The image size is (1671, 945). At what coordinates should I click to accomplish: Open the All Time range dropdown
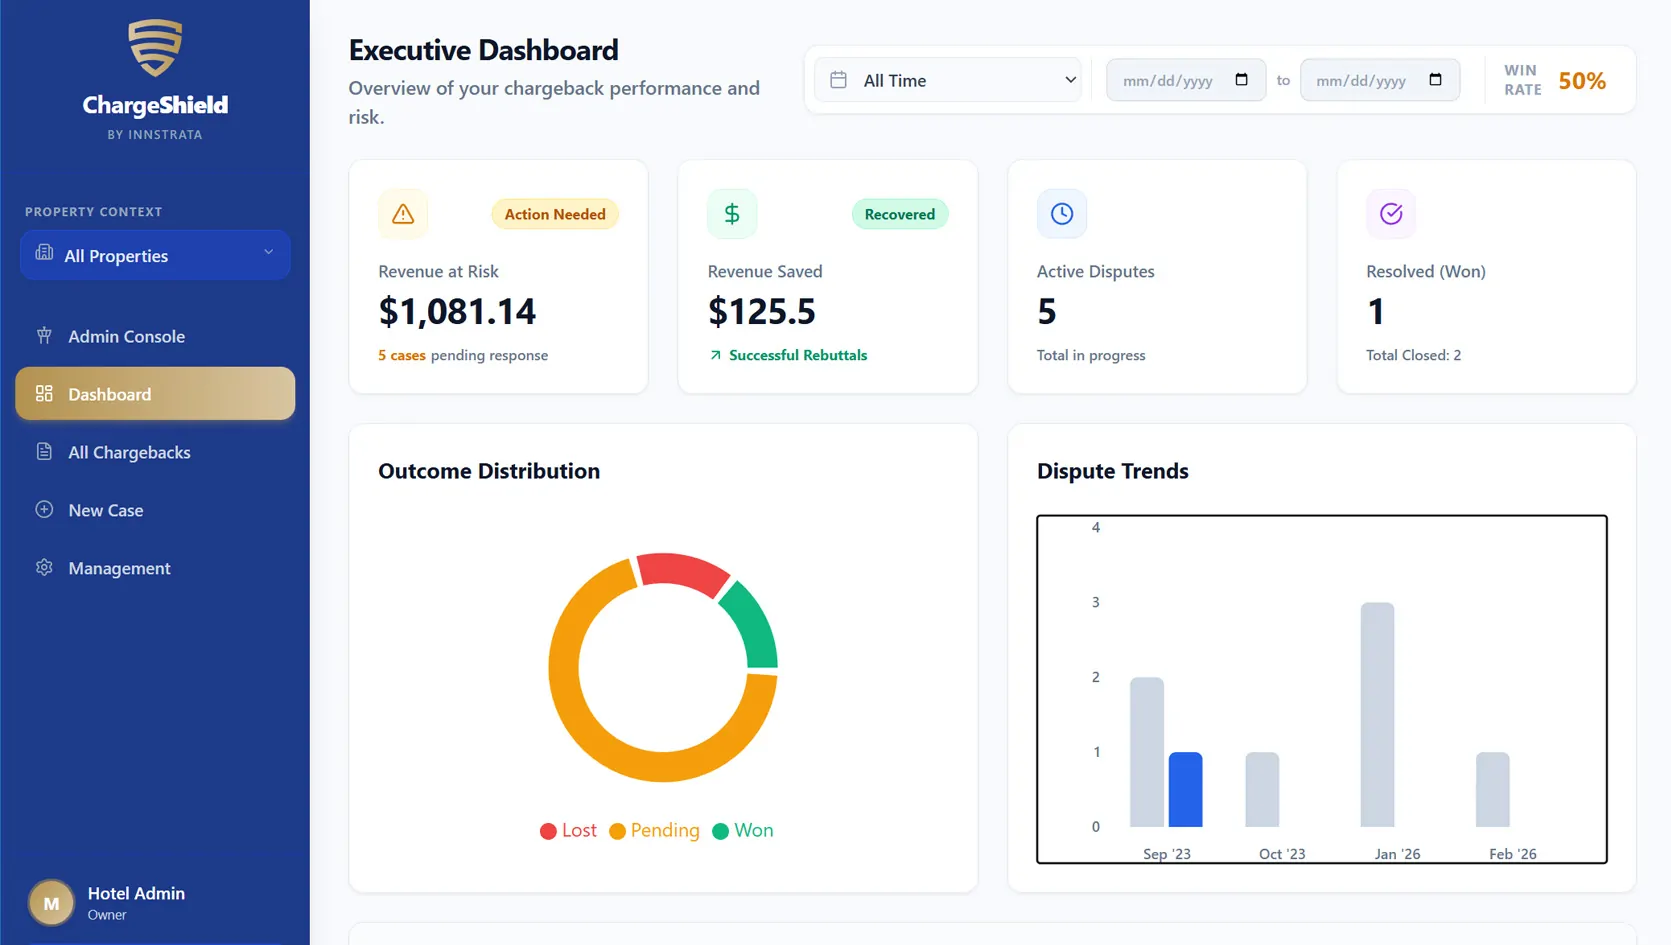948,81
